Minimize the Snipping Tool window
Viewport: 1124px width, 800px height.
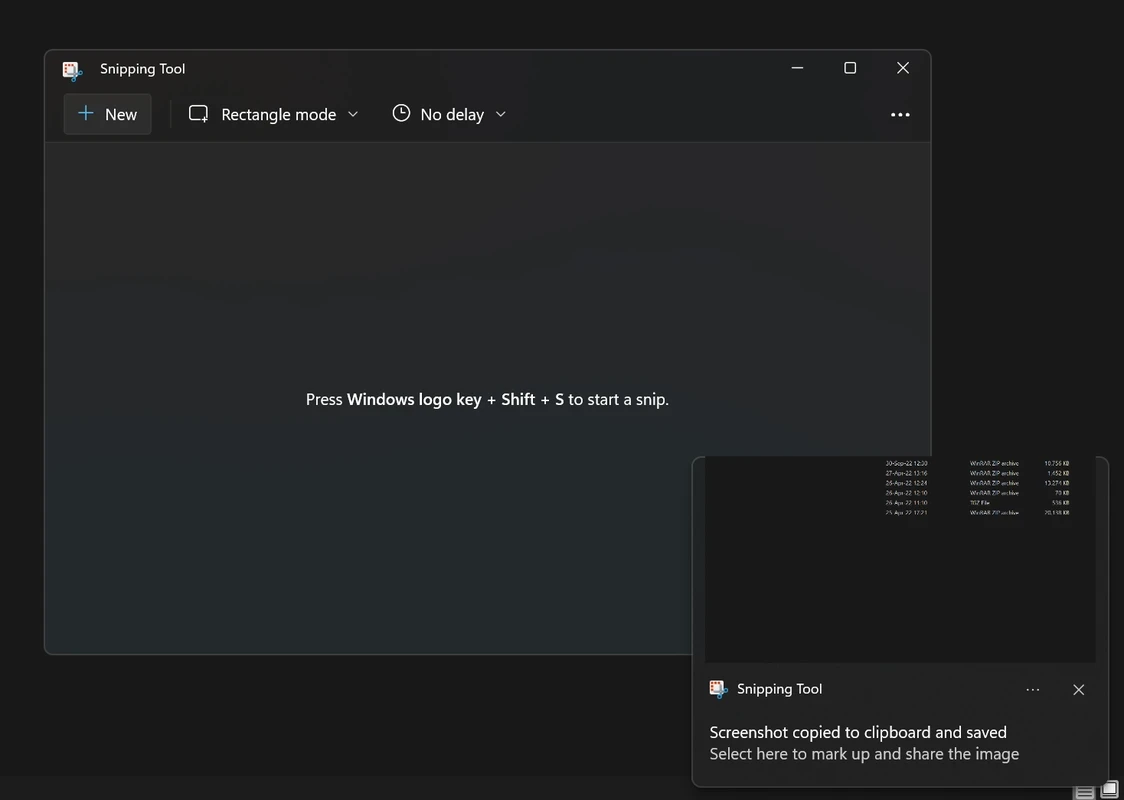(797, 68)
